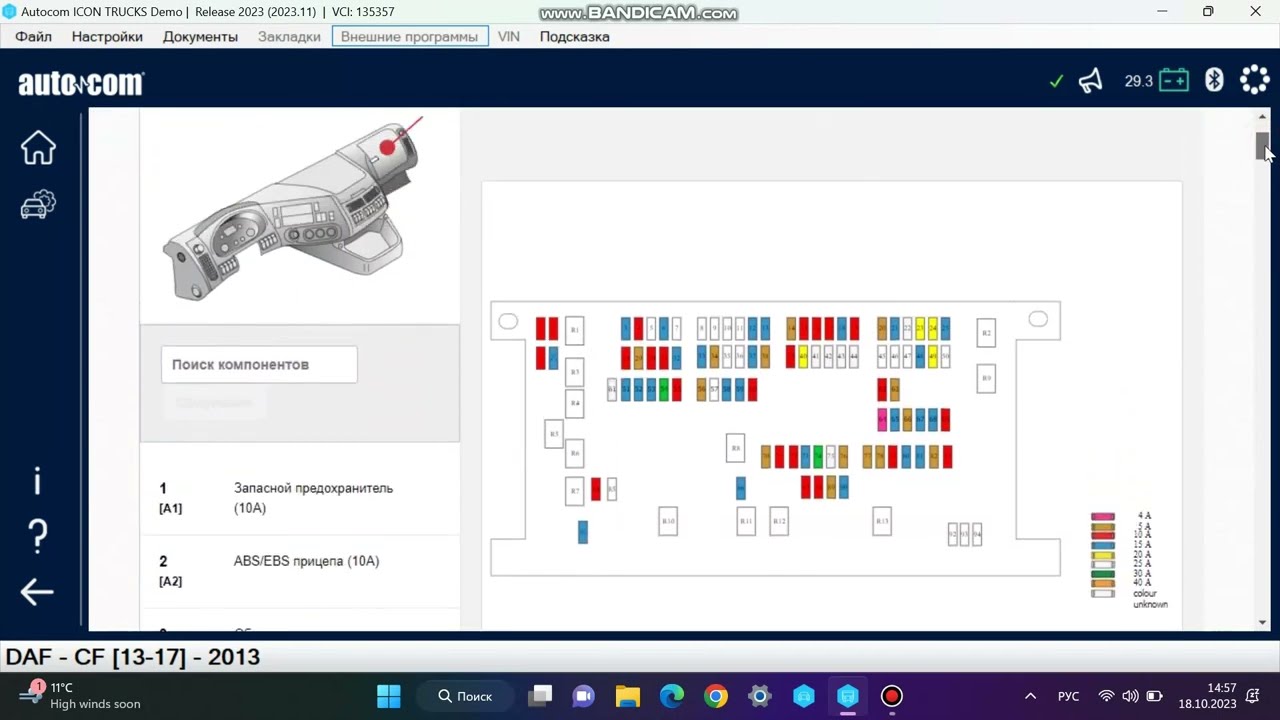Open File Explorer from the taskbar
1280x720 pixels.
click(x=627, y=696)
